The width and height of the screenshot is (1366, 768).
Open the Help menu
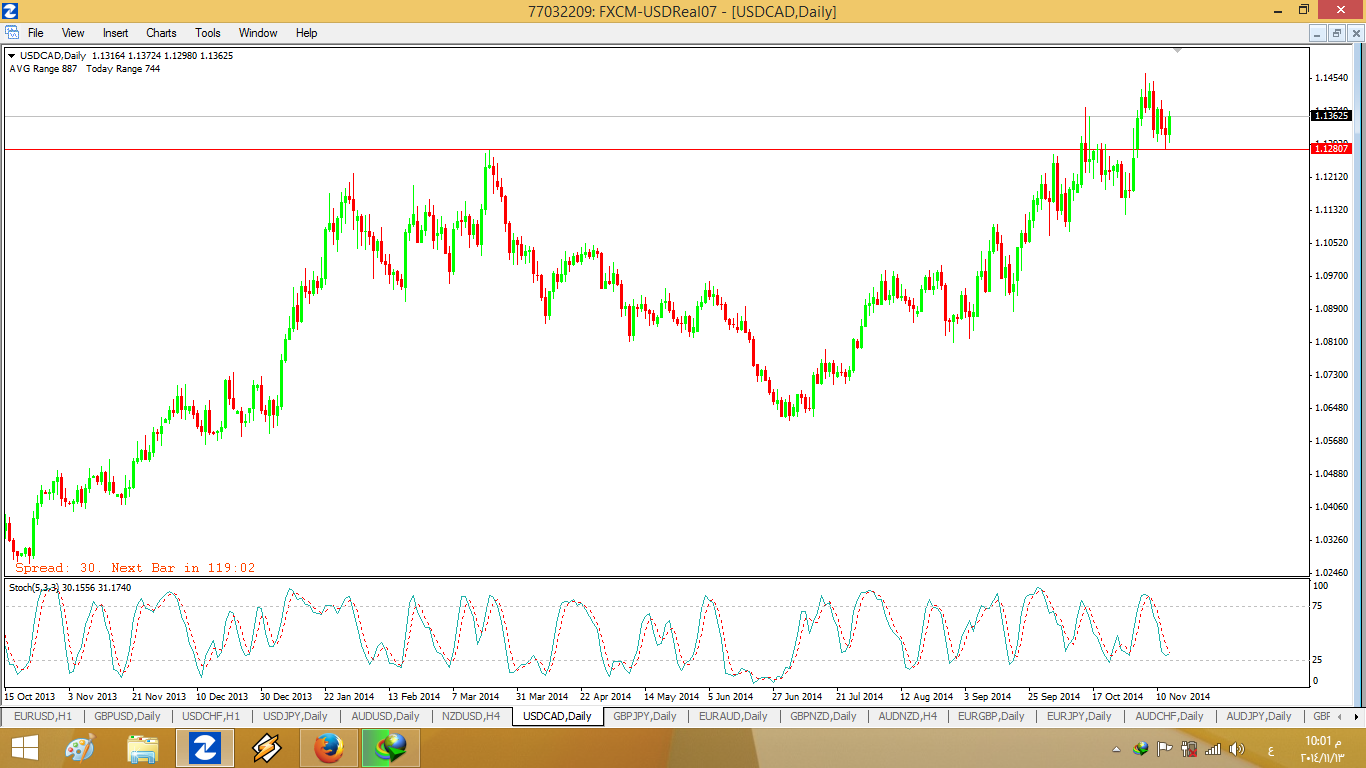(x=306, y=33)
